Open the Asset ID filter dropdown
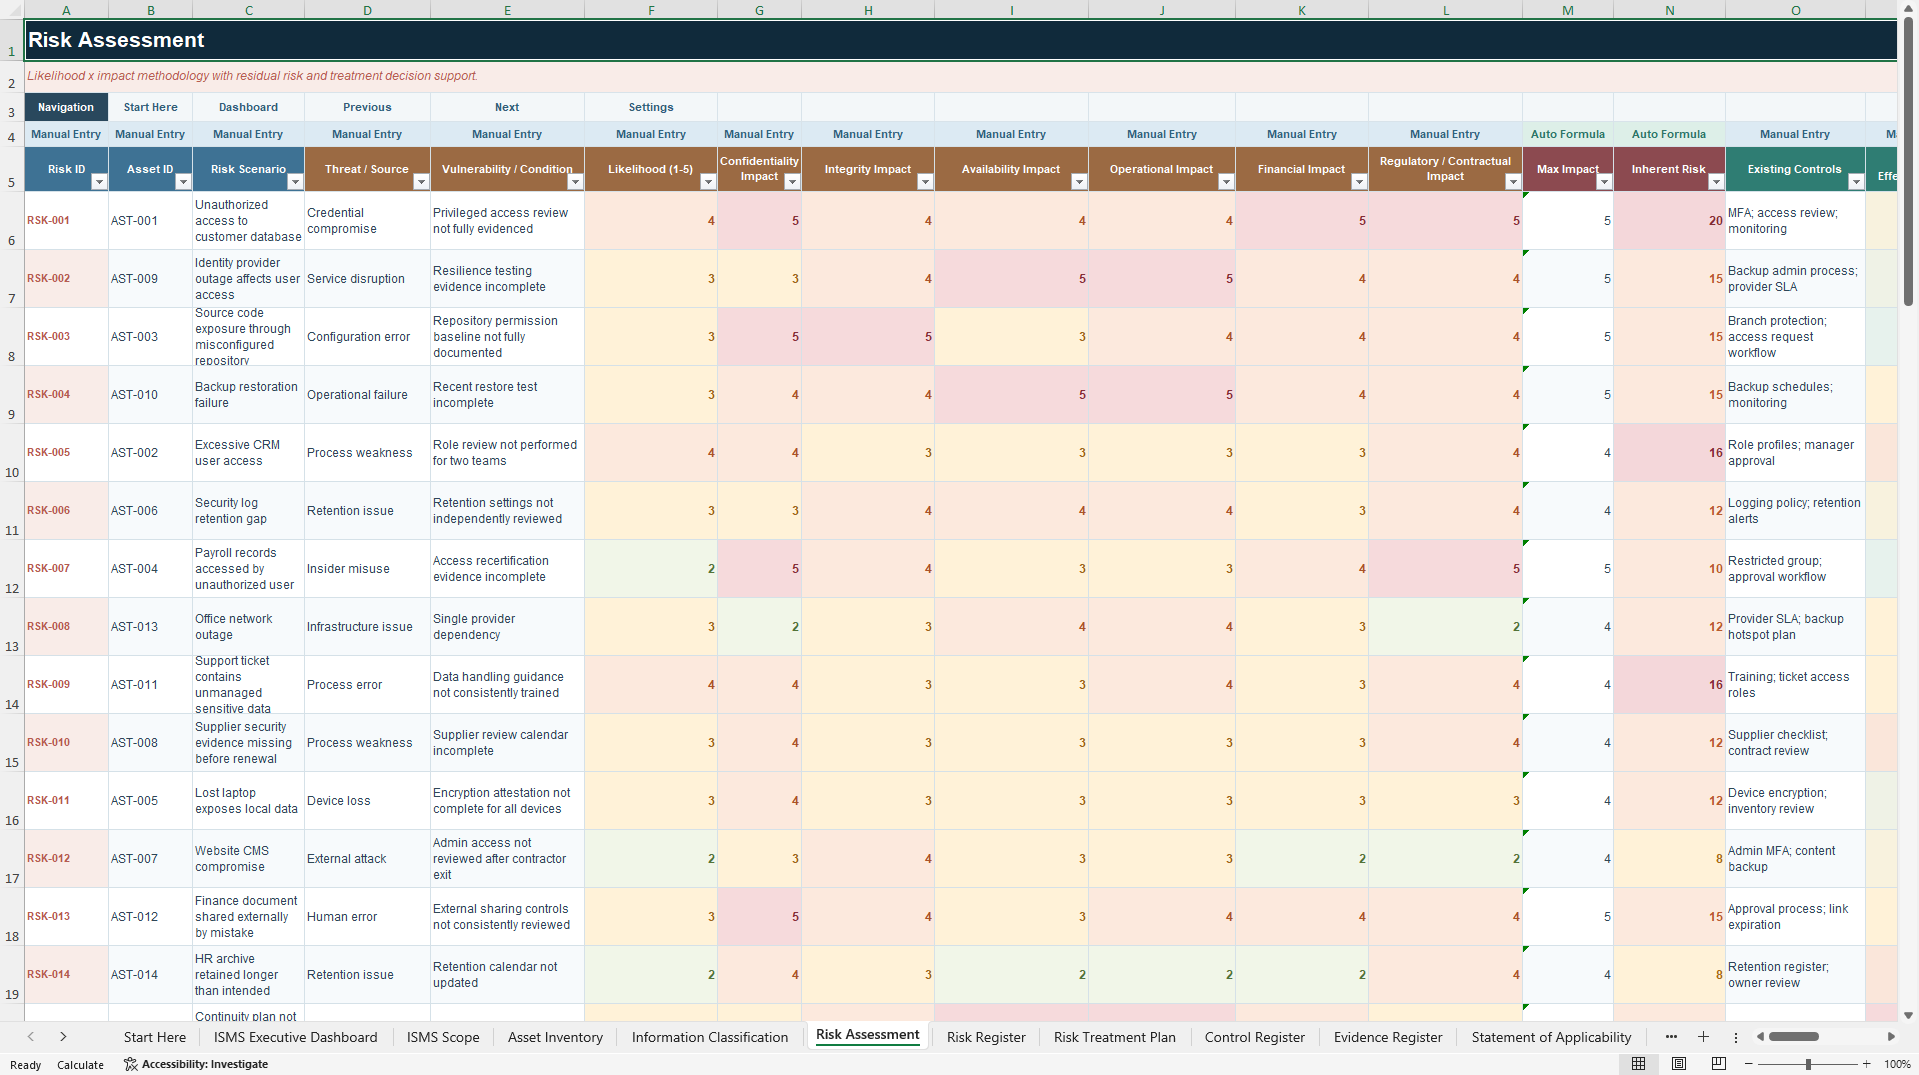This screenshot has width=1919, height=1075. pos(183,182)
